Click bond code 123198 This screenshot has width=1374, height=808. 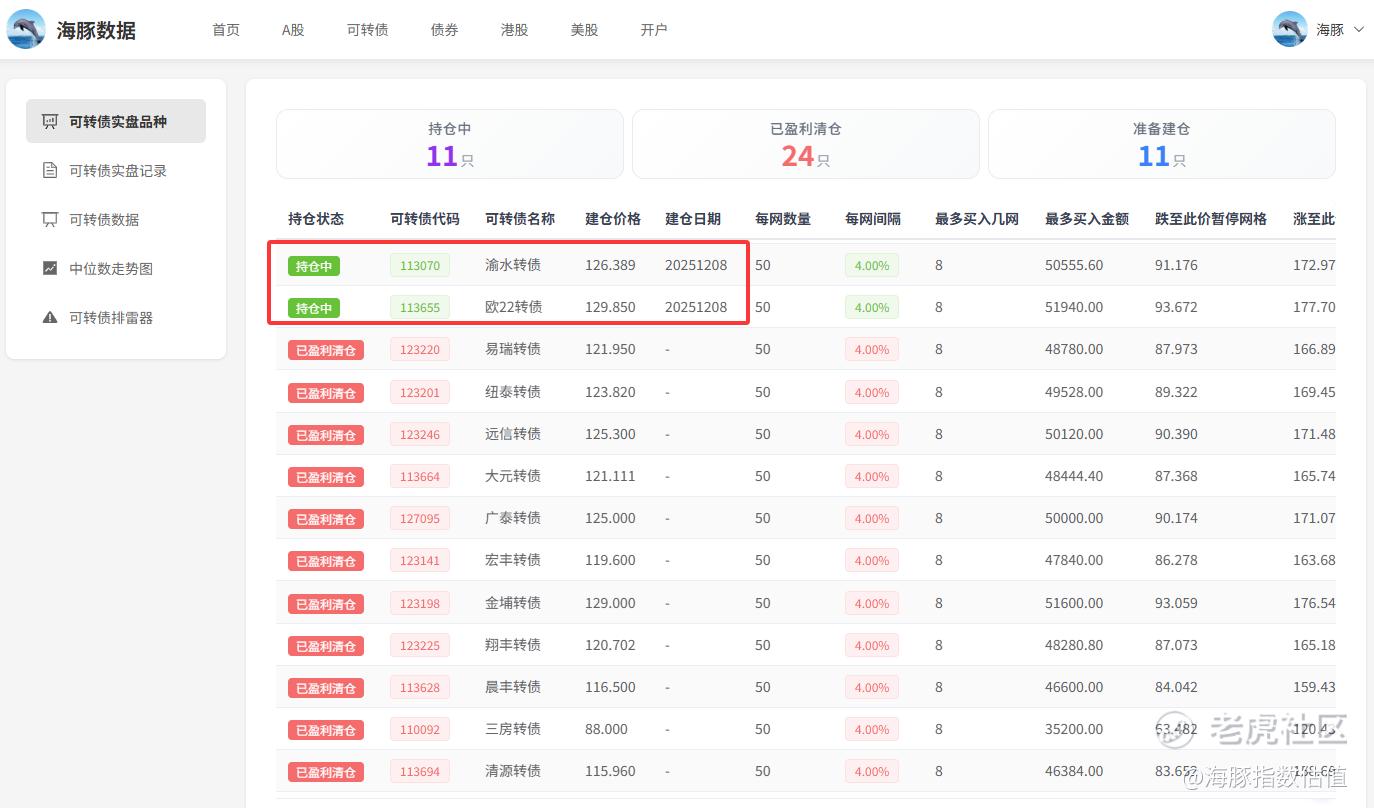click(x=420, y=603)
